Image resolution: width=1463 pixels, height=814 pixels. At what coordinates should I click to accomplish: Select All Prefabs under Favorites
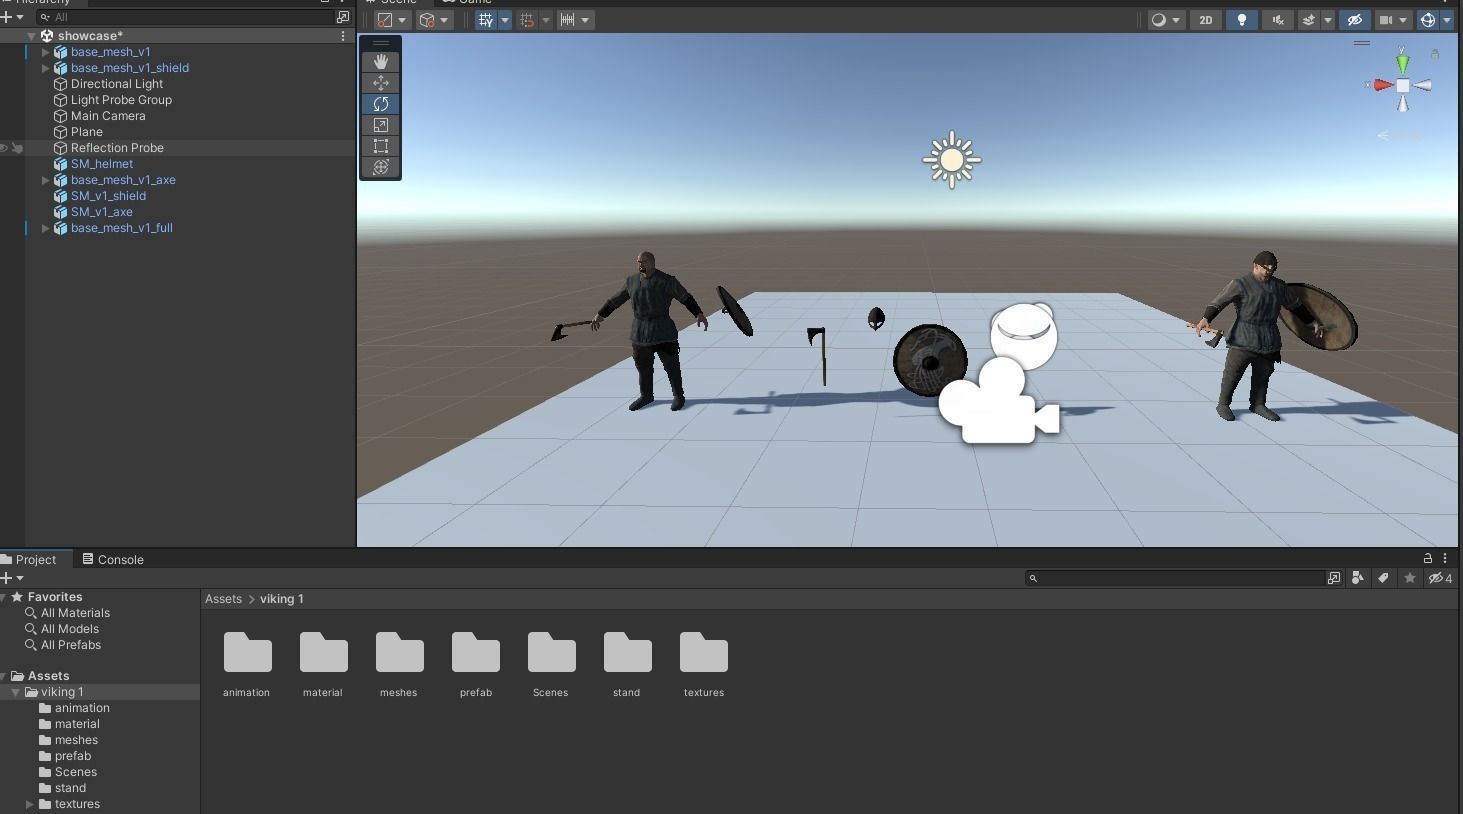pyautogui.click(x=71, y=645)
